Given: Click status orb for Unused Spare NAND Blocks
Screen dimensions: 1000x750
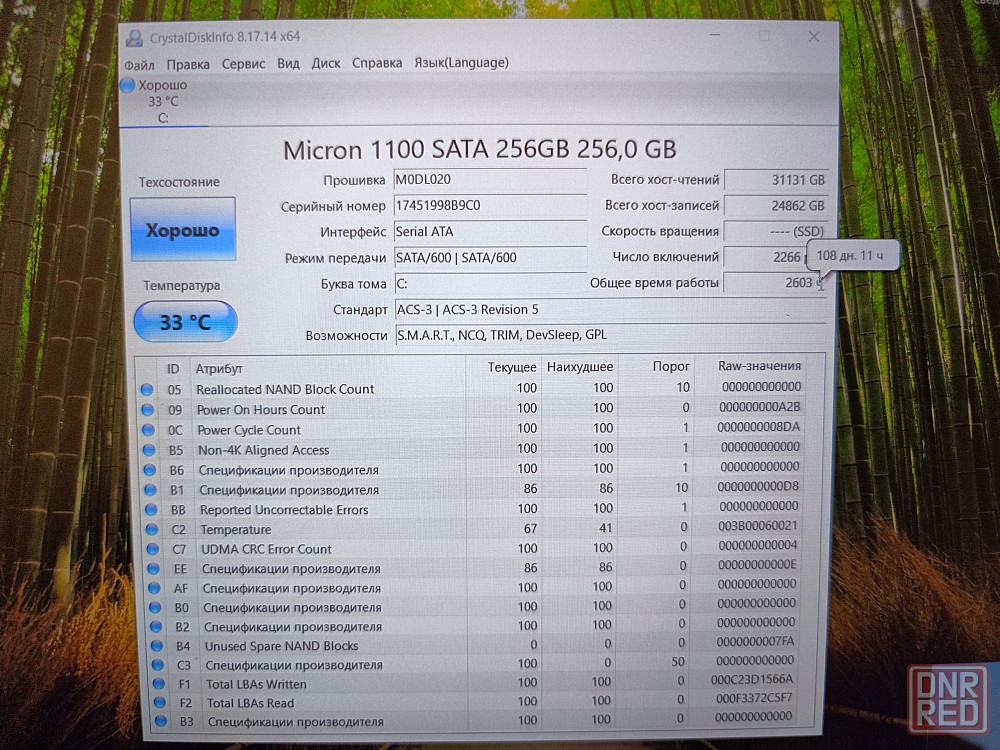Looking at the screenshot, I should [156, 646].
